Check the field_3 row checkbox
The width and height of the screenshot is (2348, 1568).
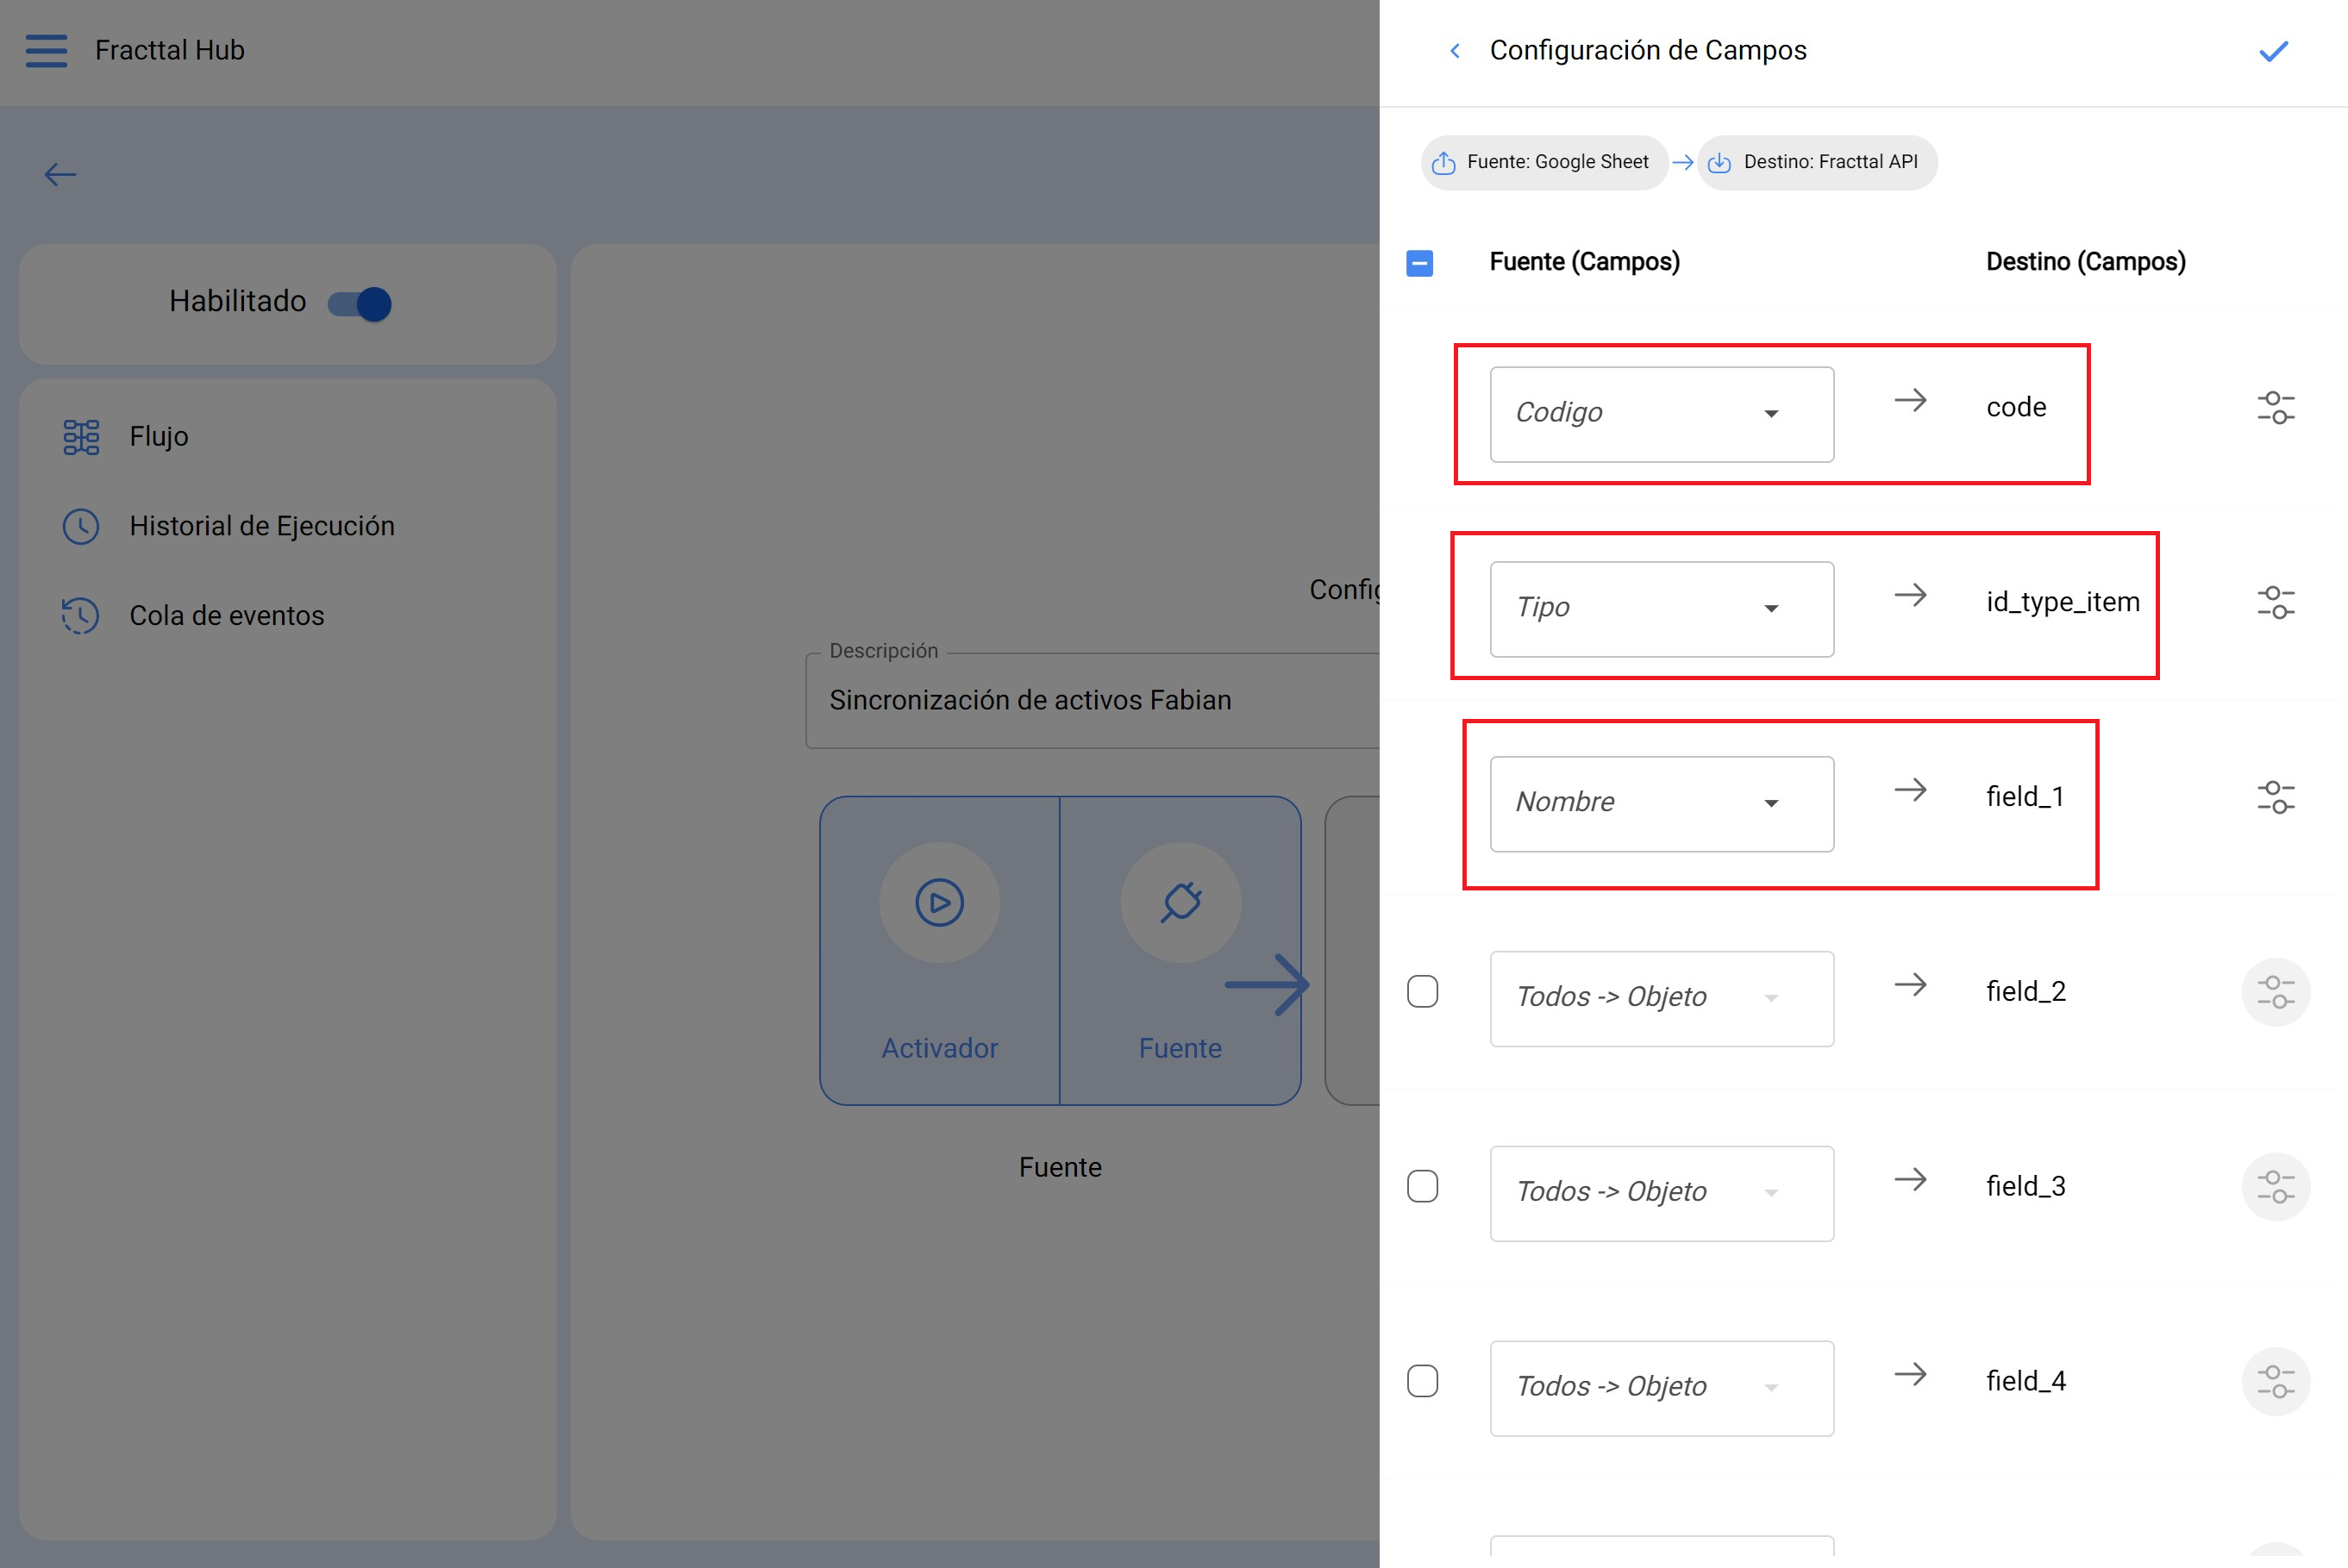point(1422,1186)
